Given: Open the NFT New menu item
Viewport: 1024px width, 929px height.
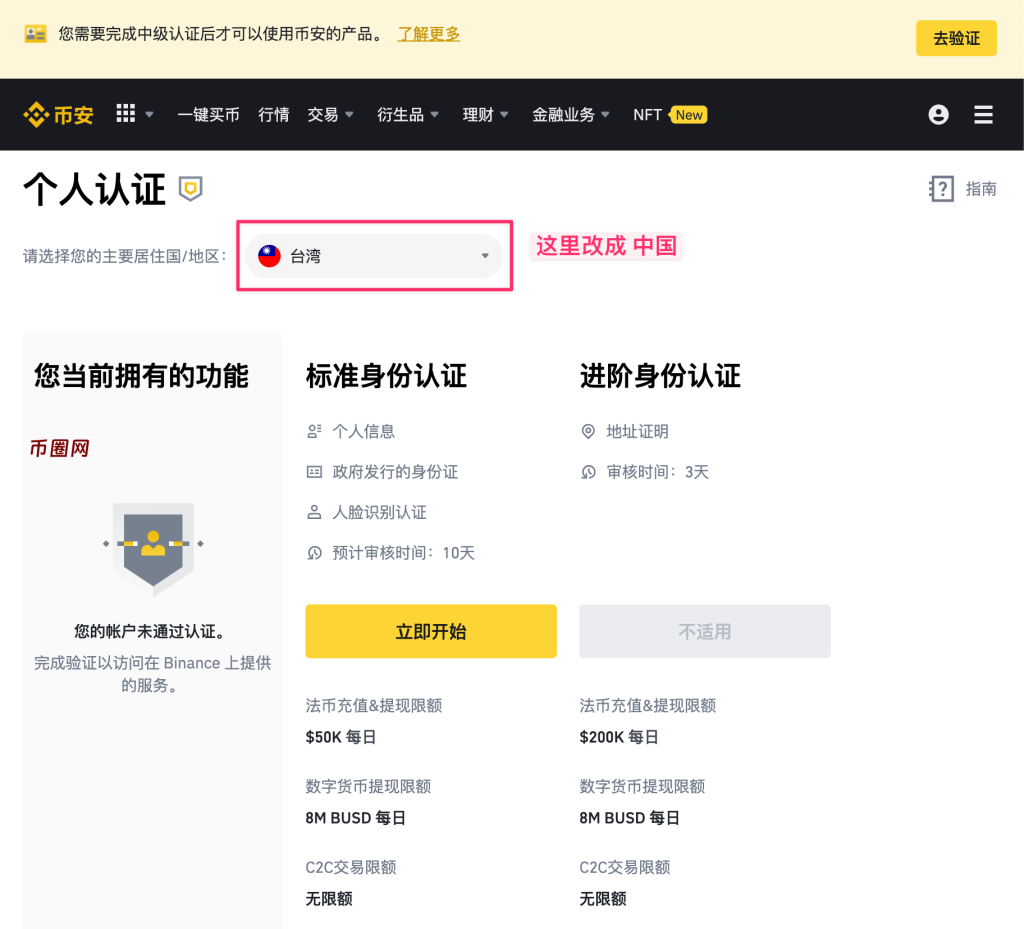Looking at the screenshot, I should pyautogui.click(x=669, y=115).
